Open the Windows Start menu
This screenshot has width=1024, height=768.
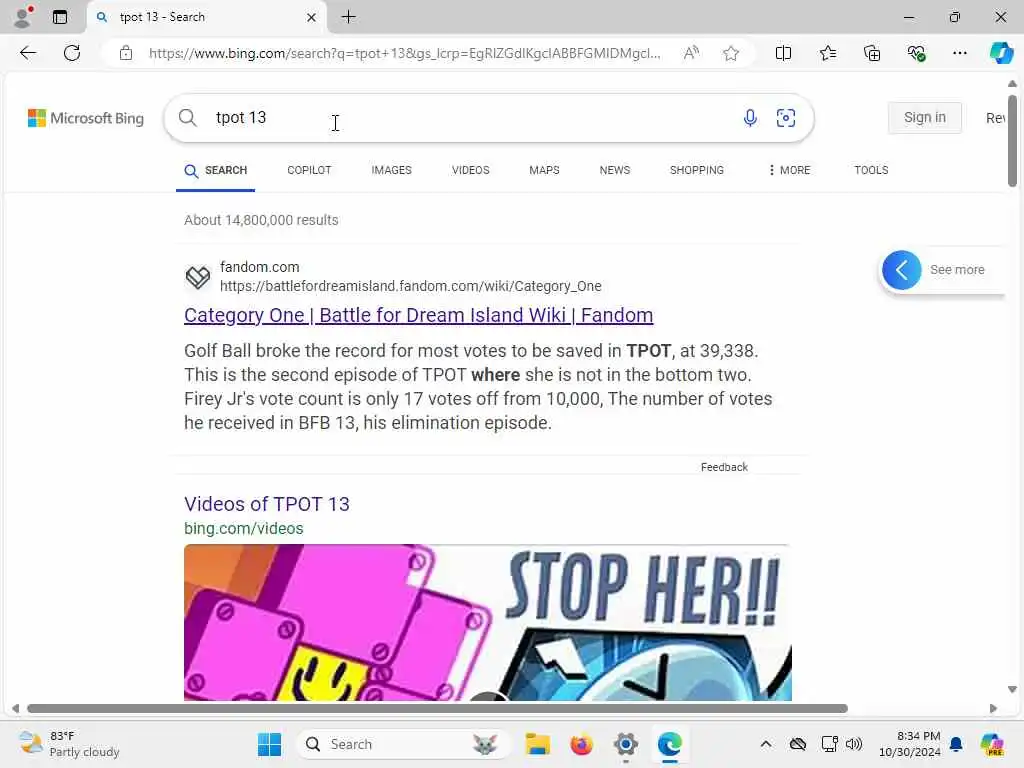(269, 744)
